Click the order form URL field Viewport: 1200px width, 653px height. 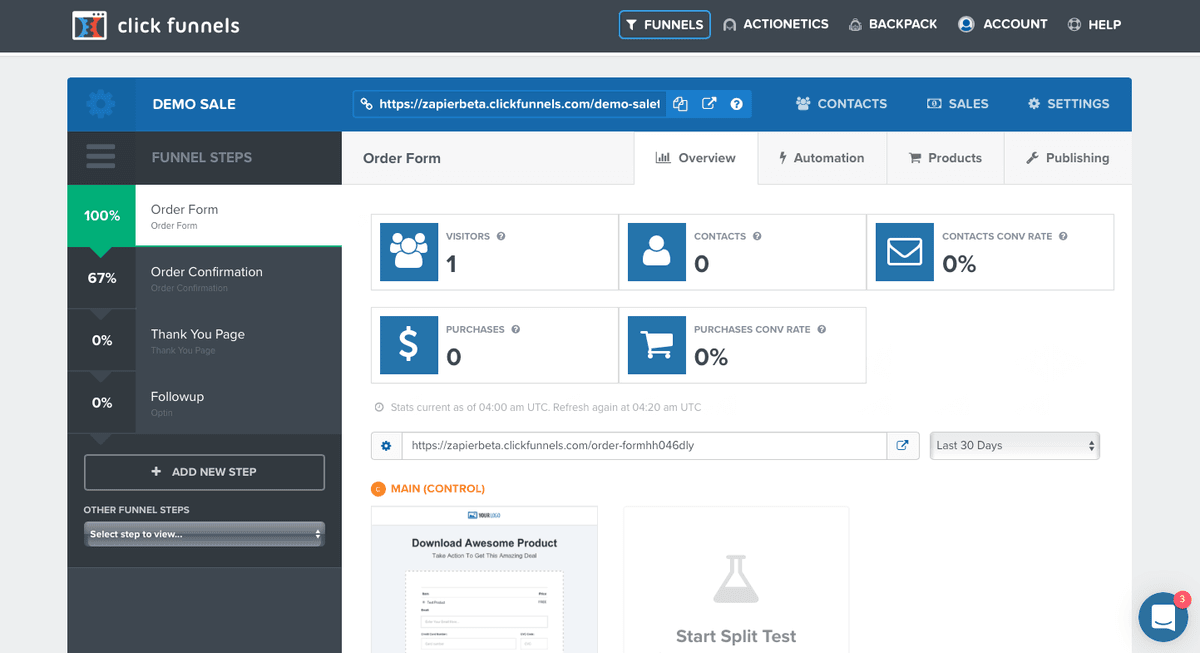[x=644, y=445]
